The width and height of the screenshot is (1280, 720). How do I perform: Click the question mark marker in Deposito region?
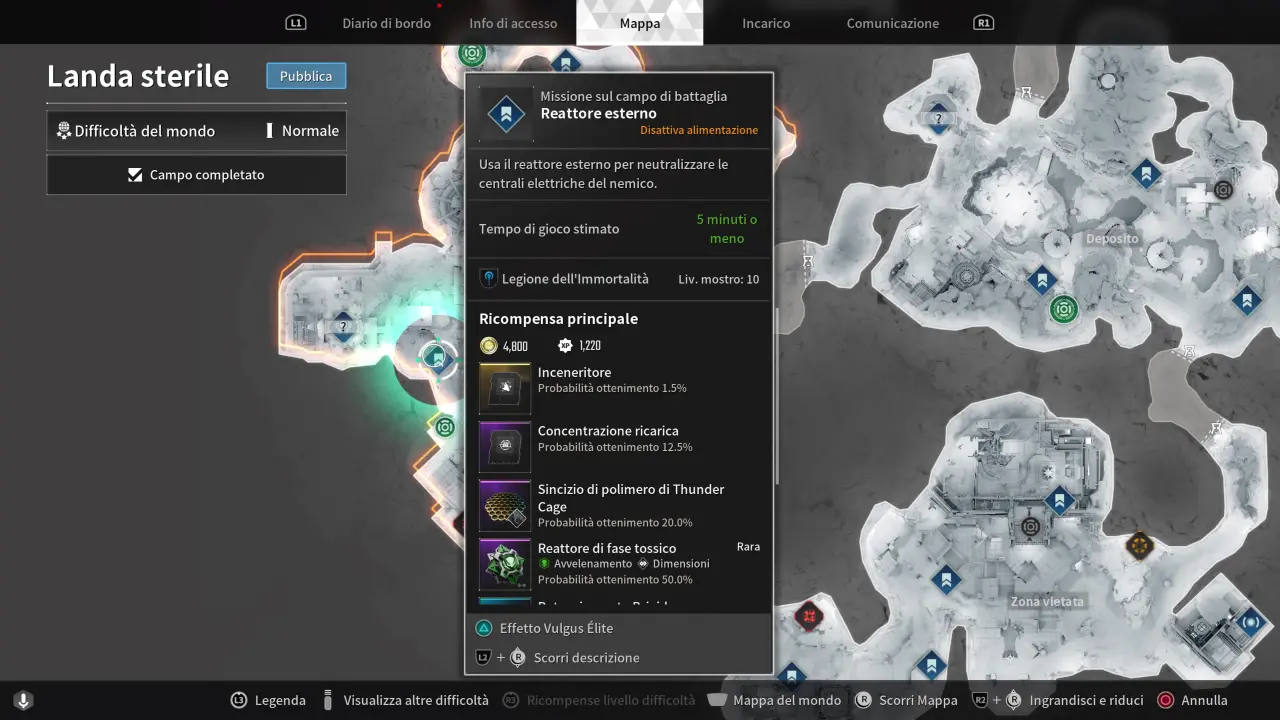(x=938, y=119)
